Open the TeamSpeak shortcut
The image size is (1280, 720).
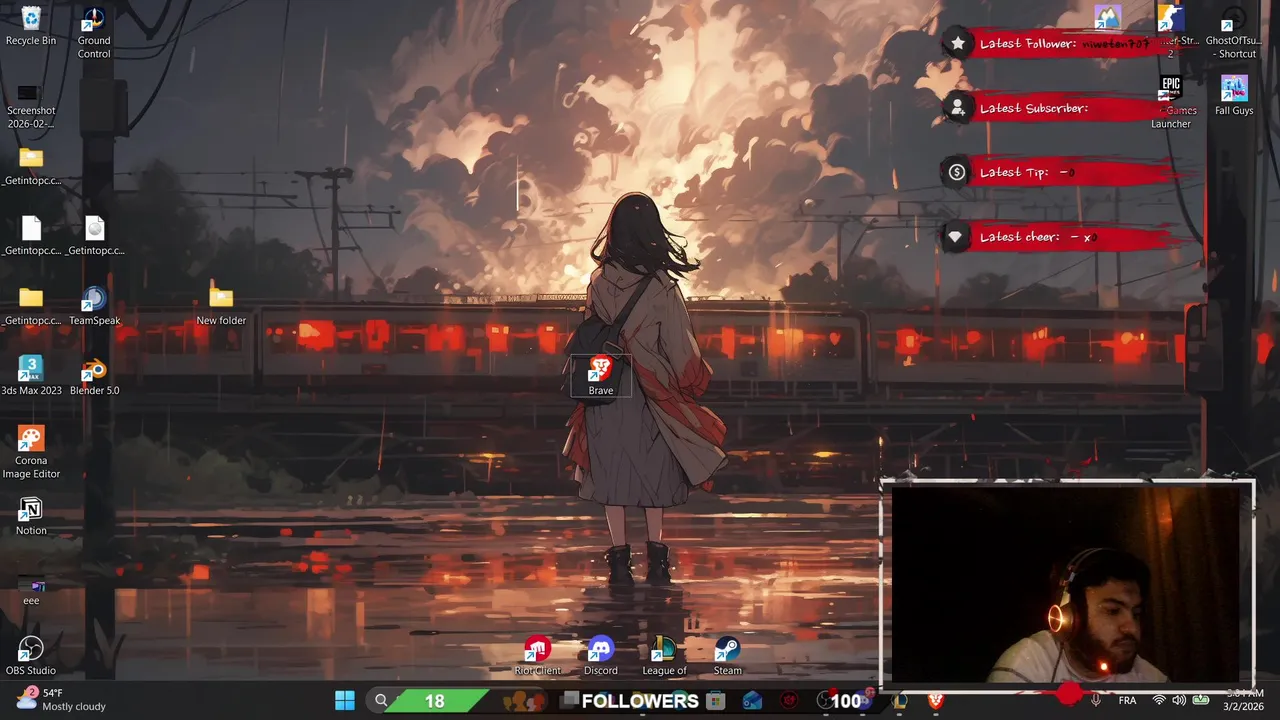pos(94,306)
